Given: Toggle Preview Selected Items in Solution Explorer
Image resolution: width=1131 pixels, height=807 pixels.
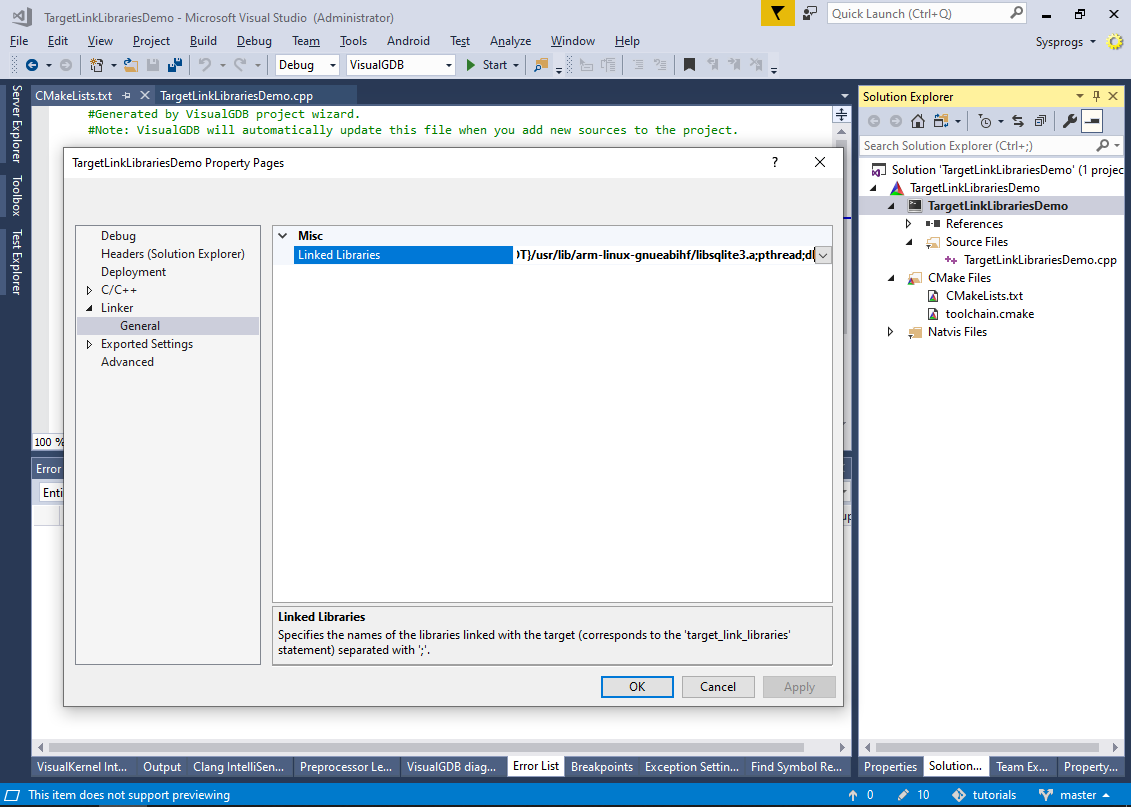Looking at the screenshot, I should 1092,121.
